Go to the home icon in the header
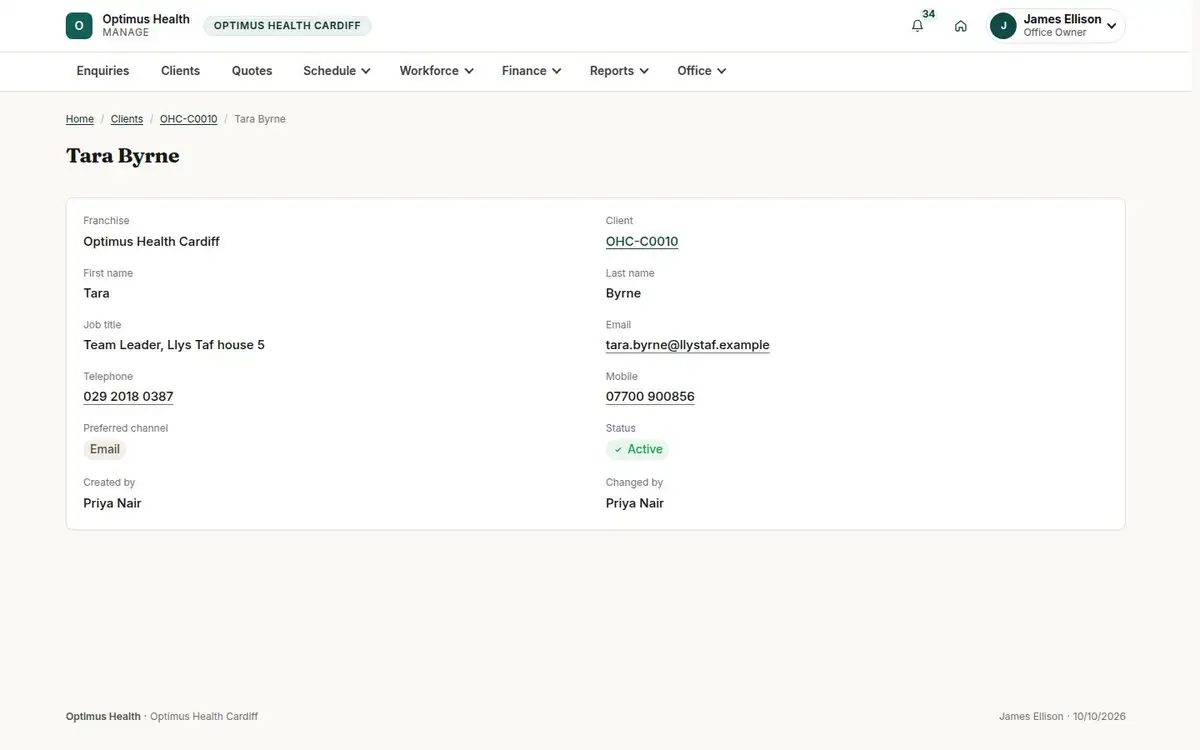The image size is (1200, 750). (x=961, y=26)
